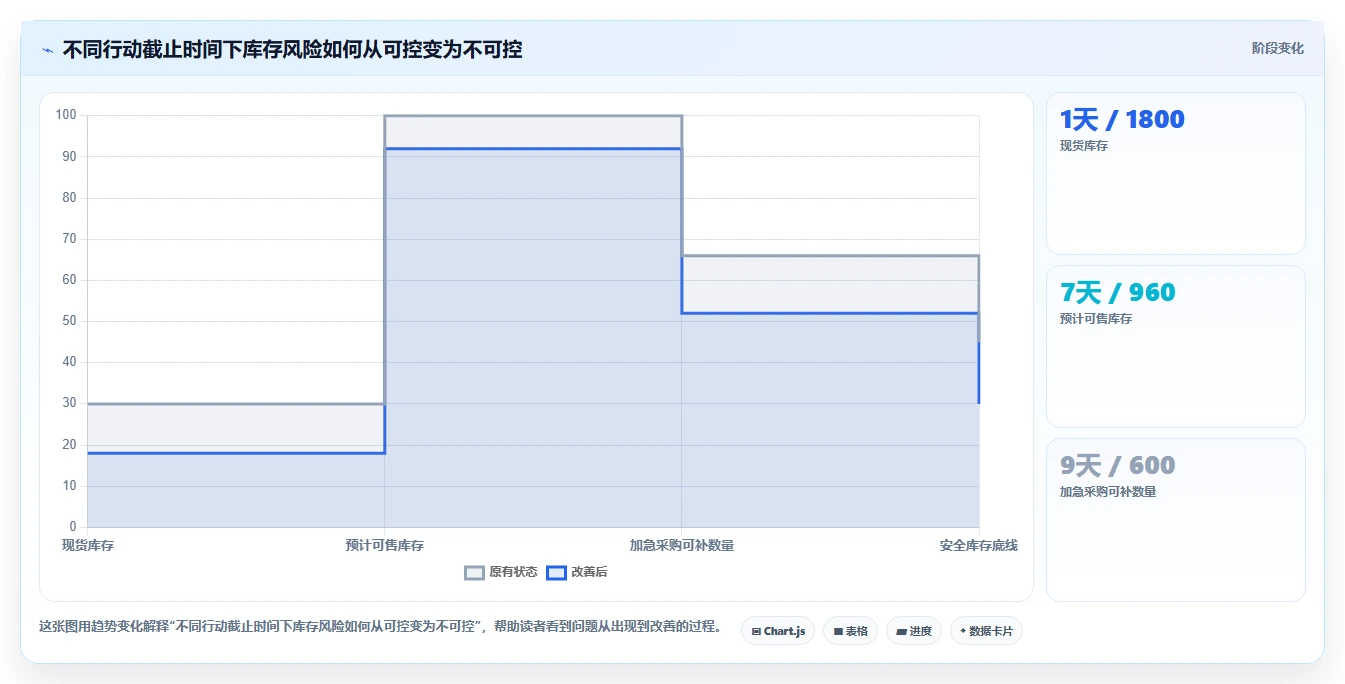Select the Chart.js tag chip
The image size is (1345, 684).
(778, 631)
